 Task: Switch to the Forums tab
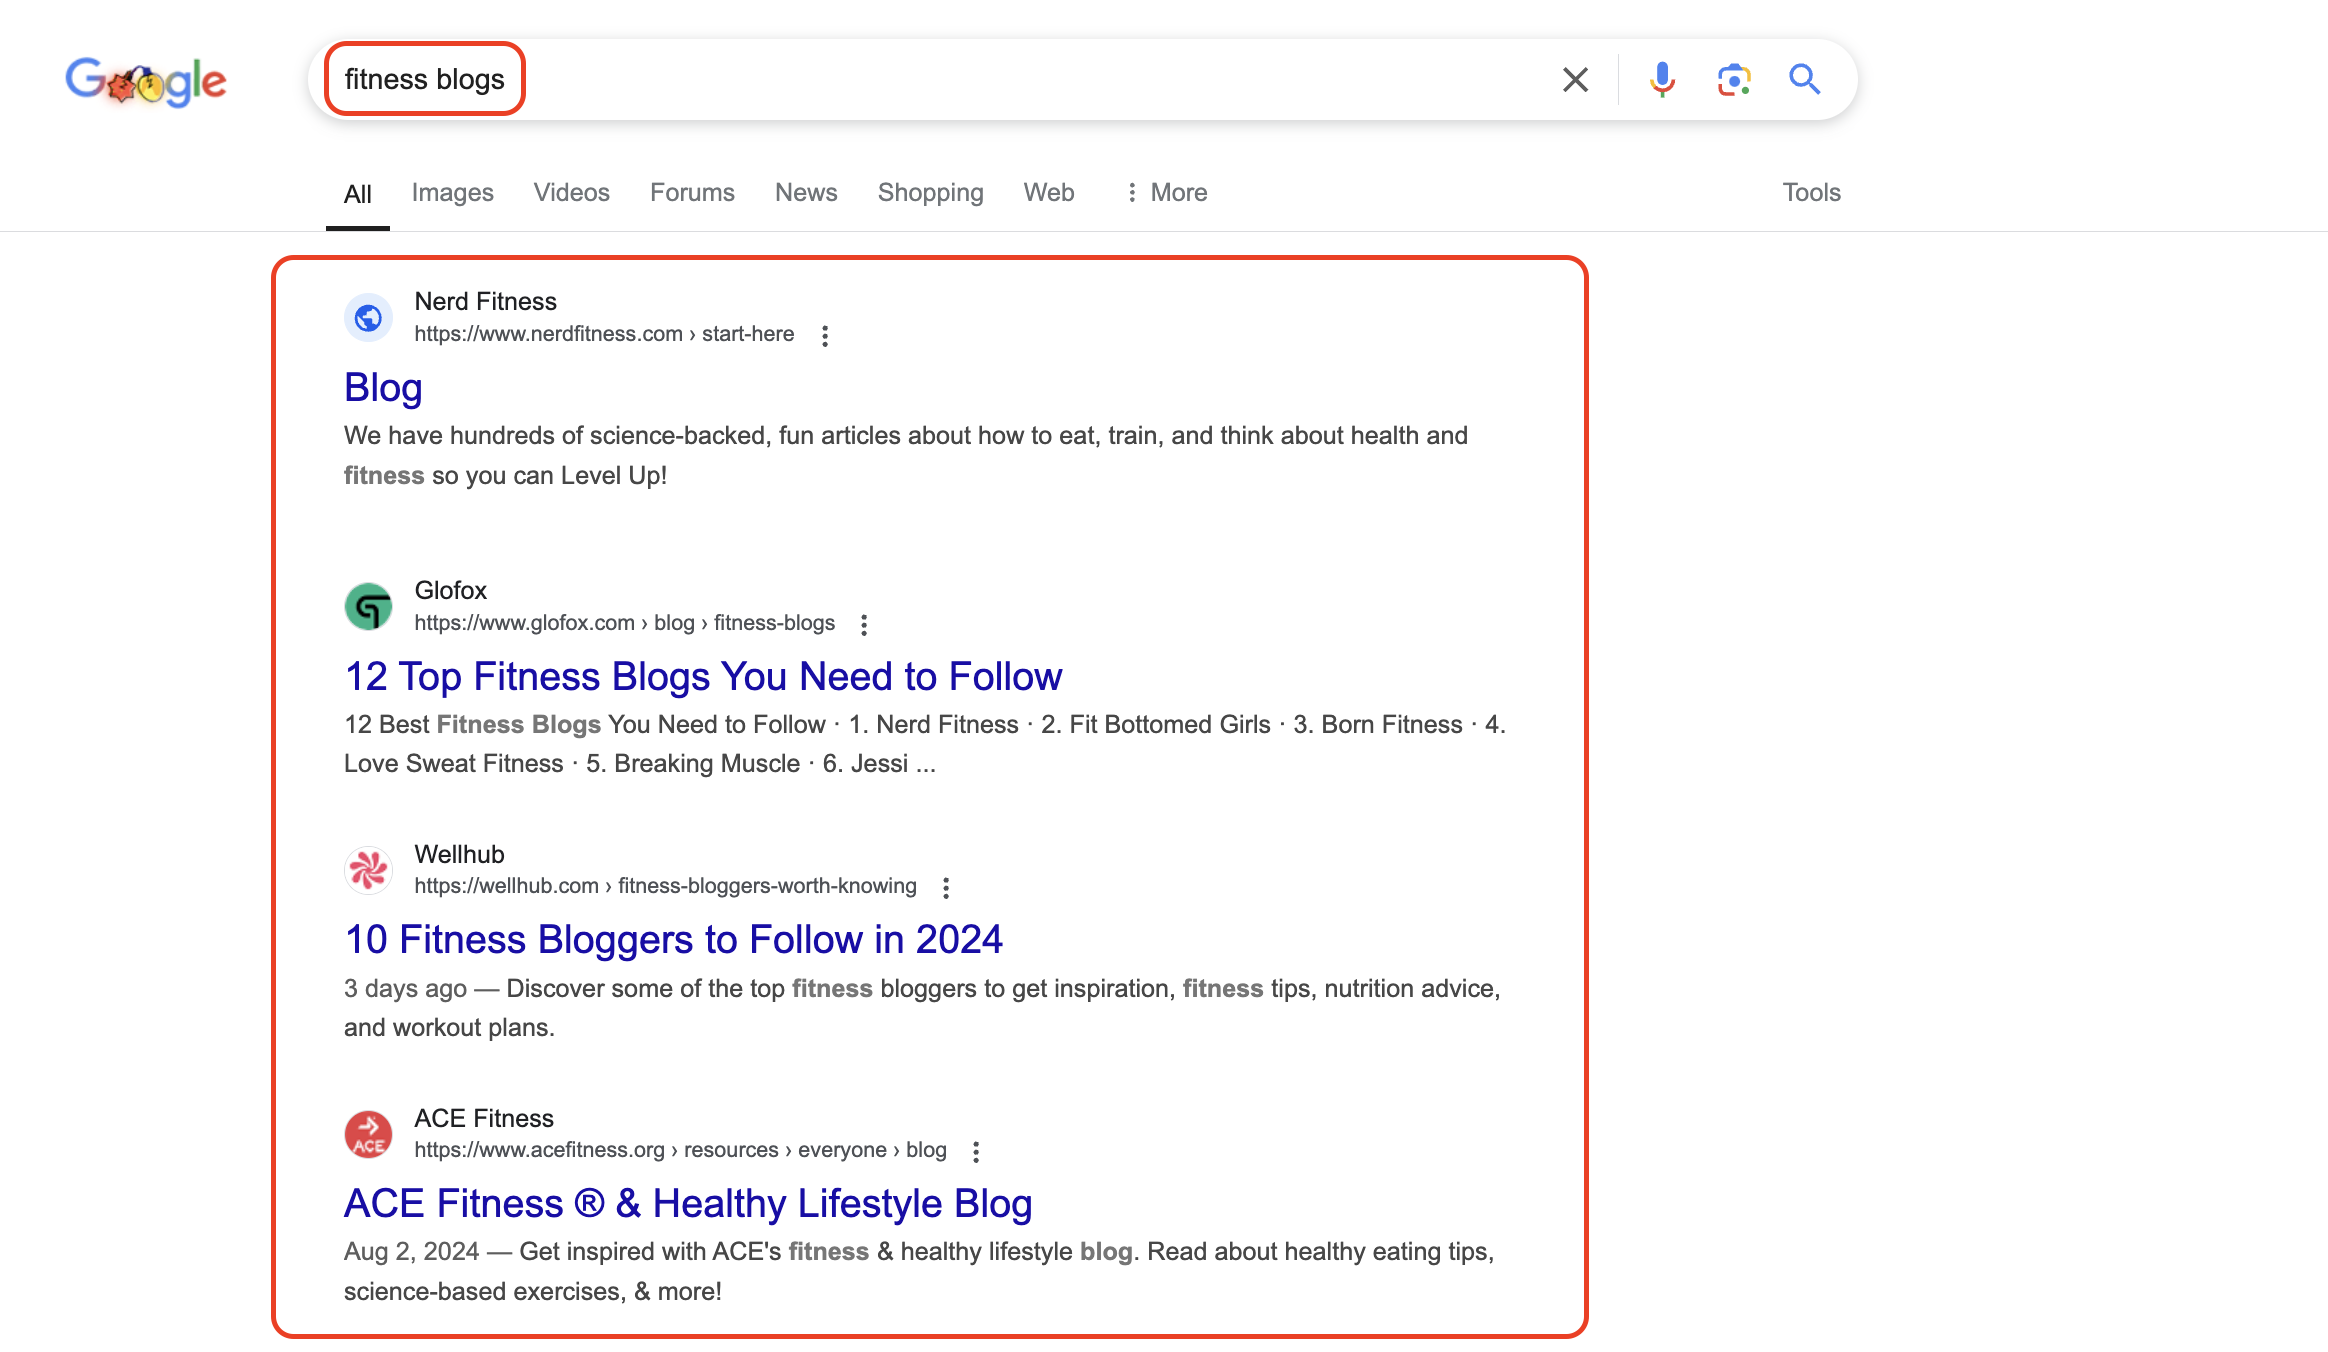click(x=692, y=192)
